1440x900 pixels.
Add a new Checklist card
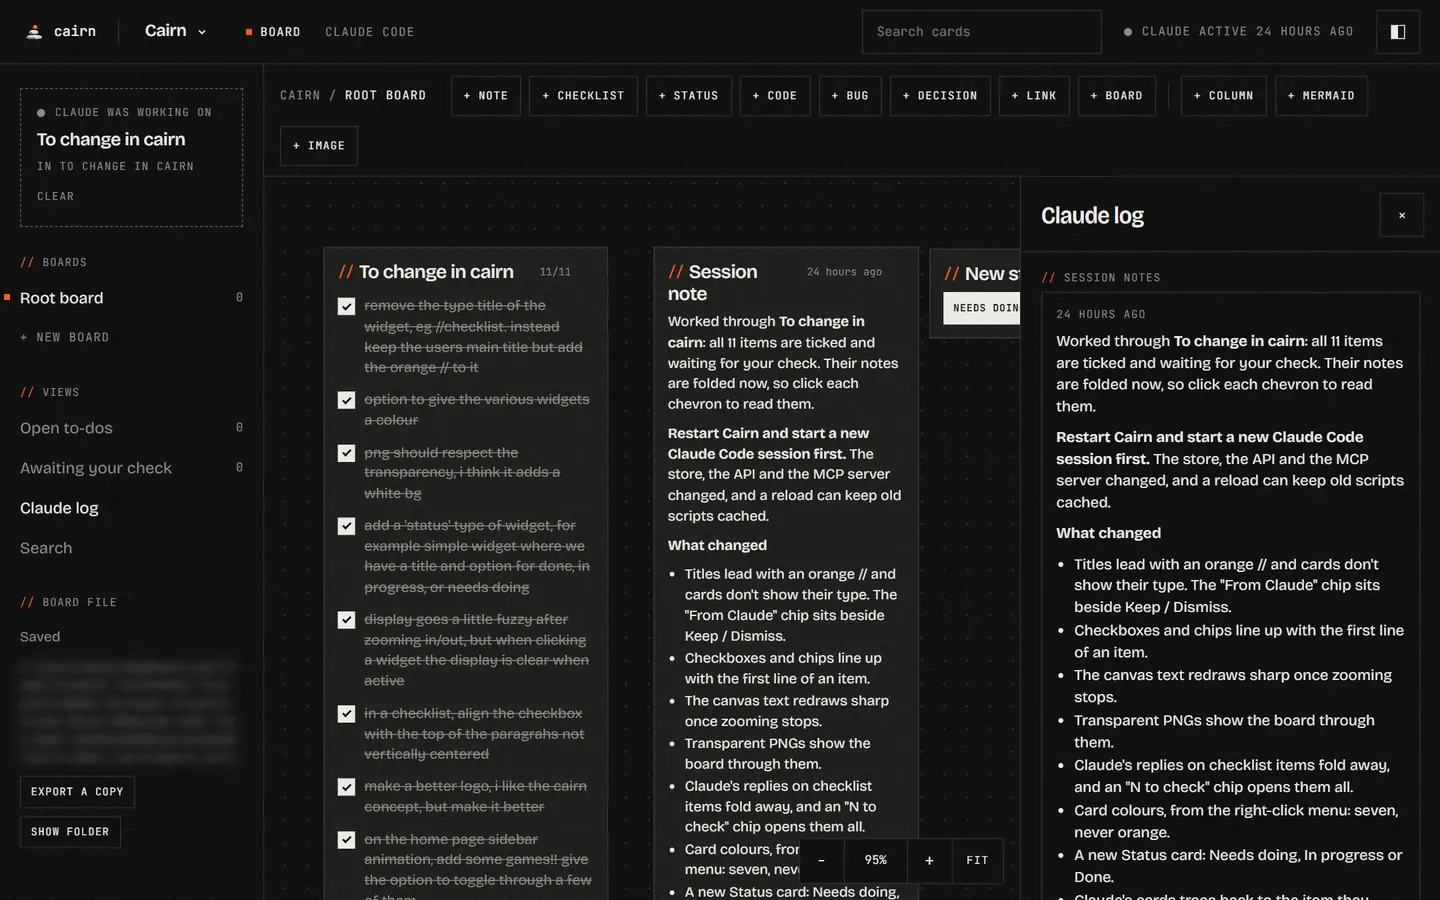click(x=583, y=96)
